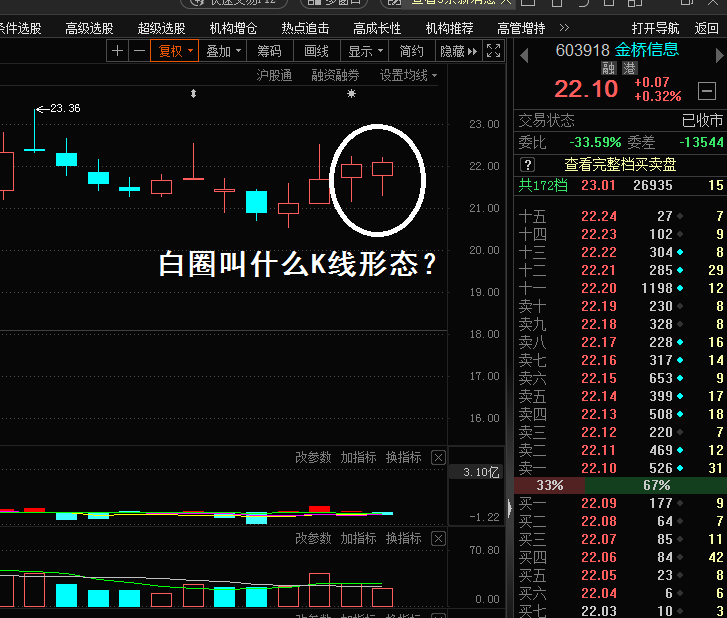Click the 隐藏 panel arrows button
This screenshot has height=618, width=727.
point(459,51)
